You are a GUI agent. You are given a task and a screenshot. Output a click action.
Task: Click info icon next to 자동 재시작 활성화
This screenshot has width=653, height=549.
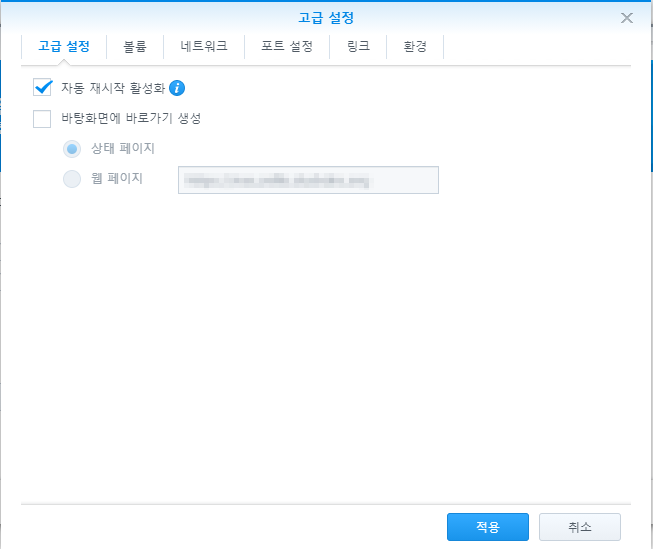point(177,88)
